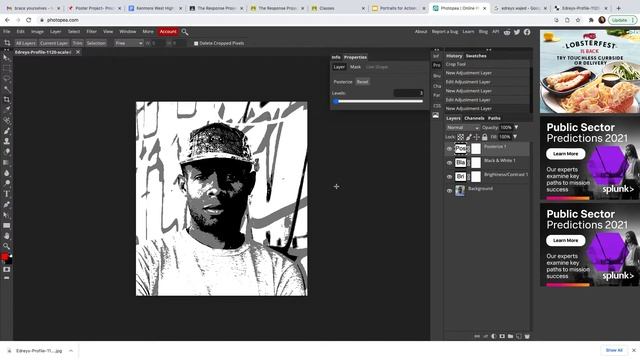Viewport: 640px width, 360px height.
Task: Switch to the Swatches tab
Action: coord(476,56)
